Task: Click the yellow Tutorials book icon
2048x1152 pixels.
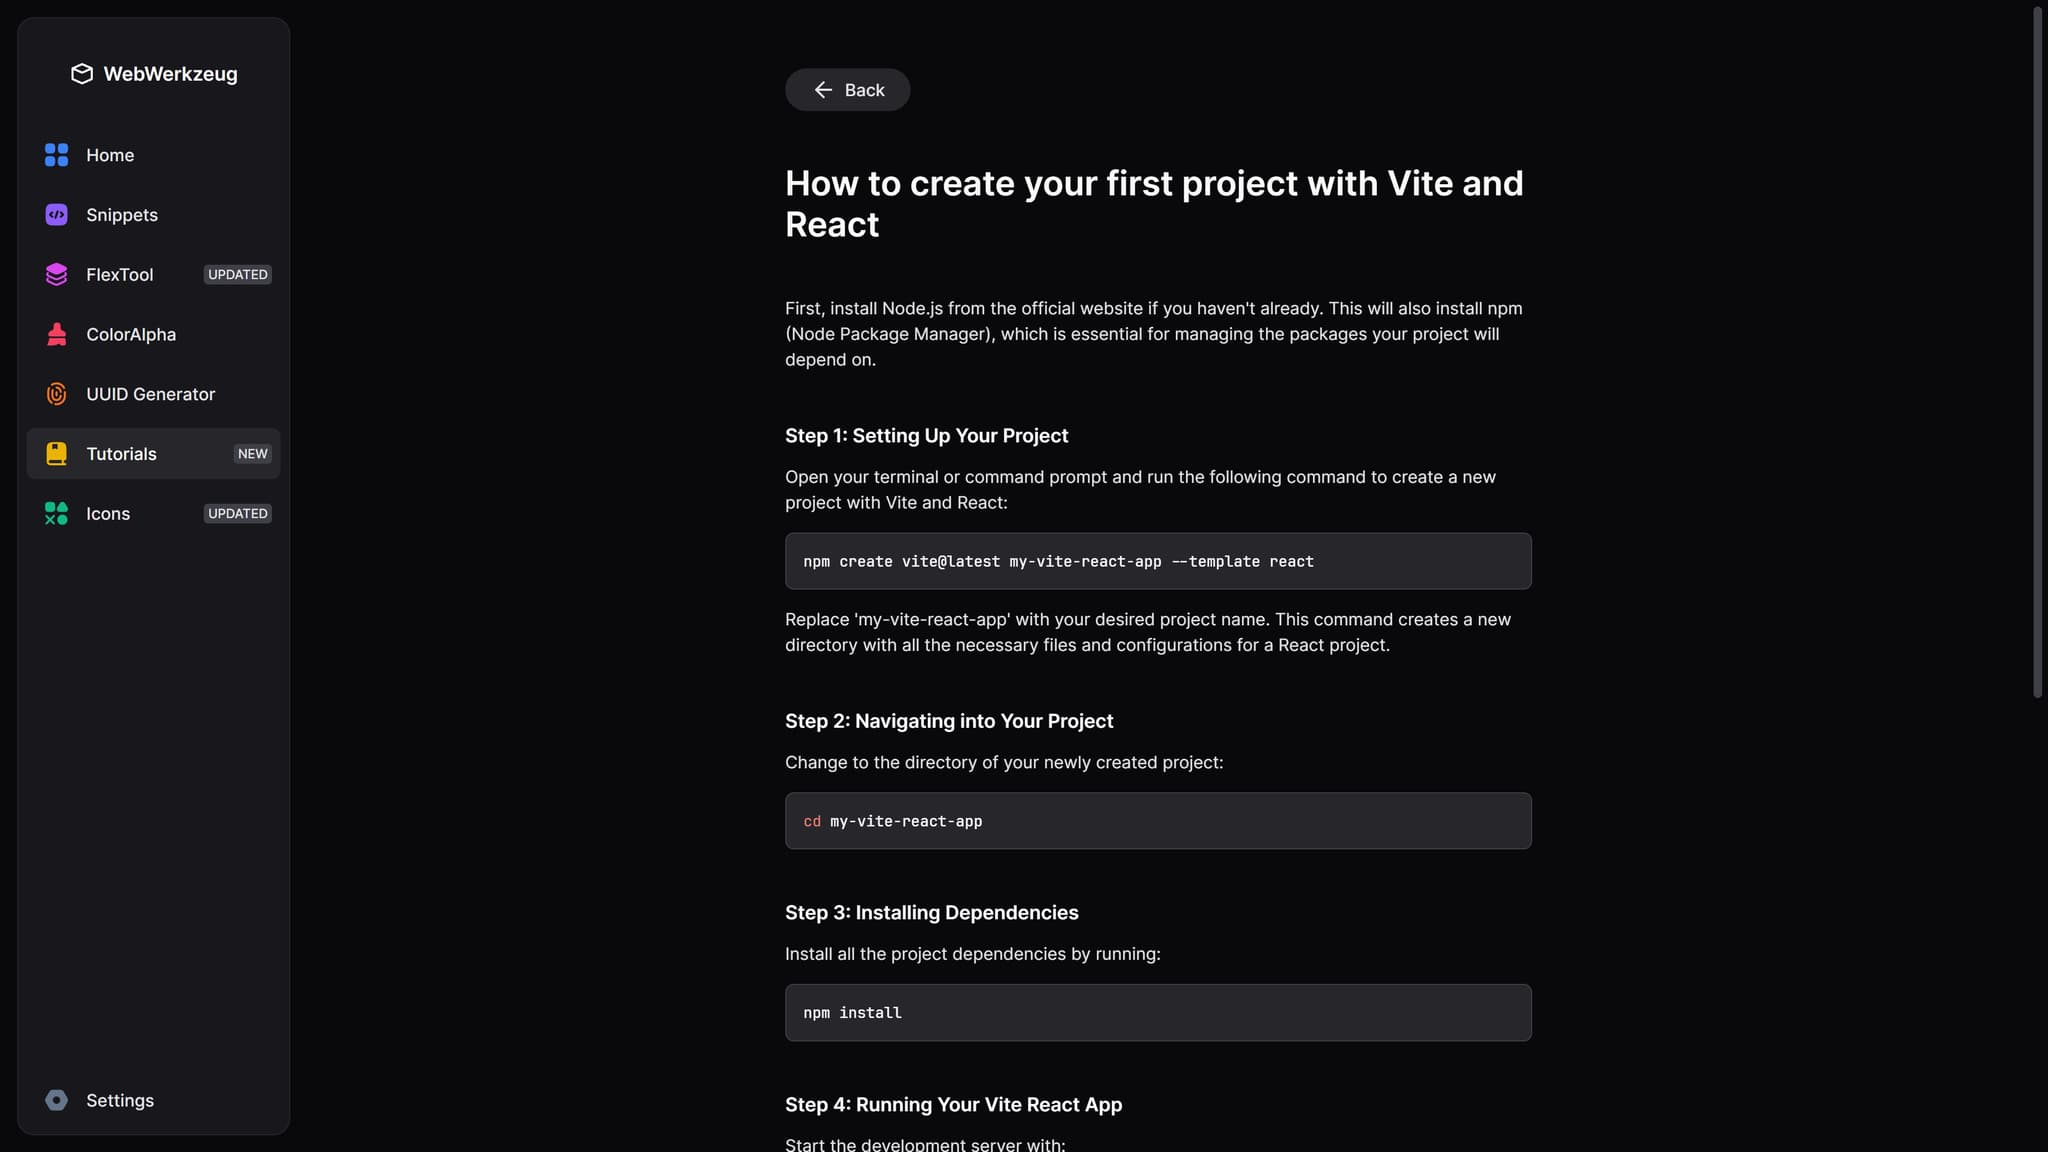Action: [x=57, y=454]
